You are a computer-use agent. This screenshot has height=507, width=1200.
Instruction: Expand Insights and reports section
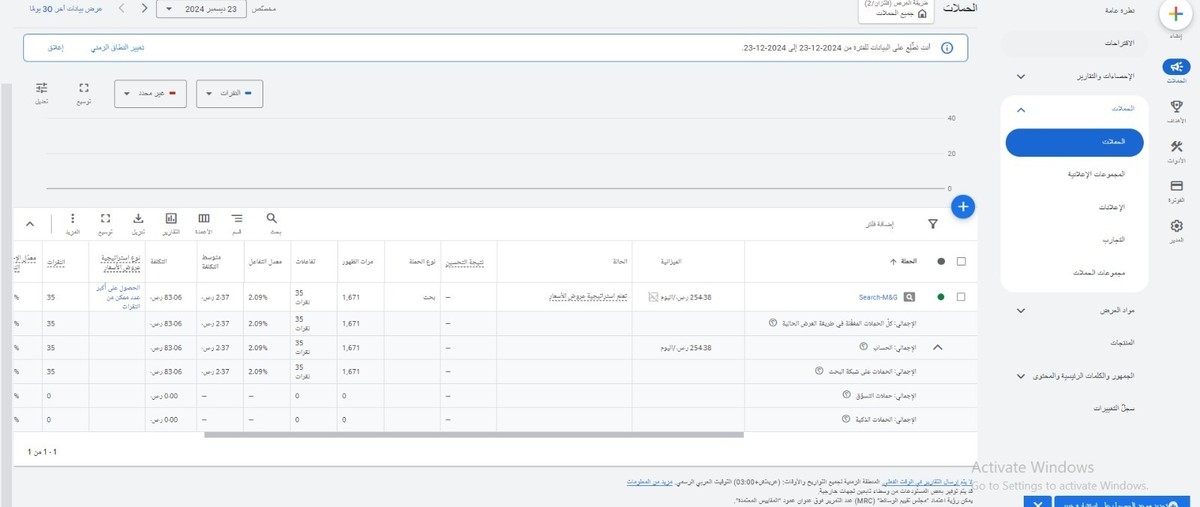[x=1020, y=76]
